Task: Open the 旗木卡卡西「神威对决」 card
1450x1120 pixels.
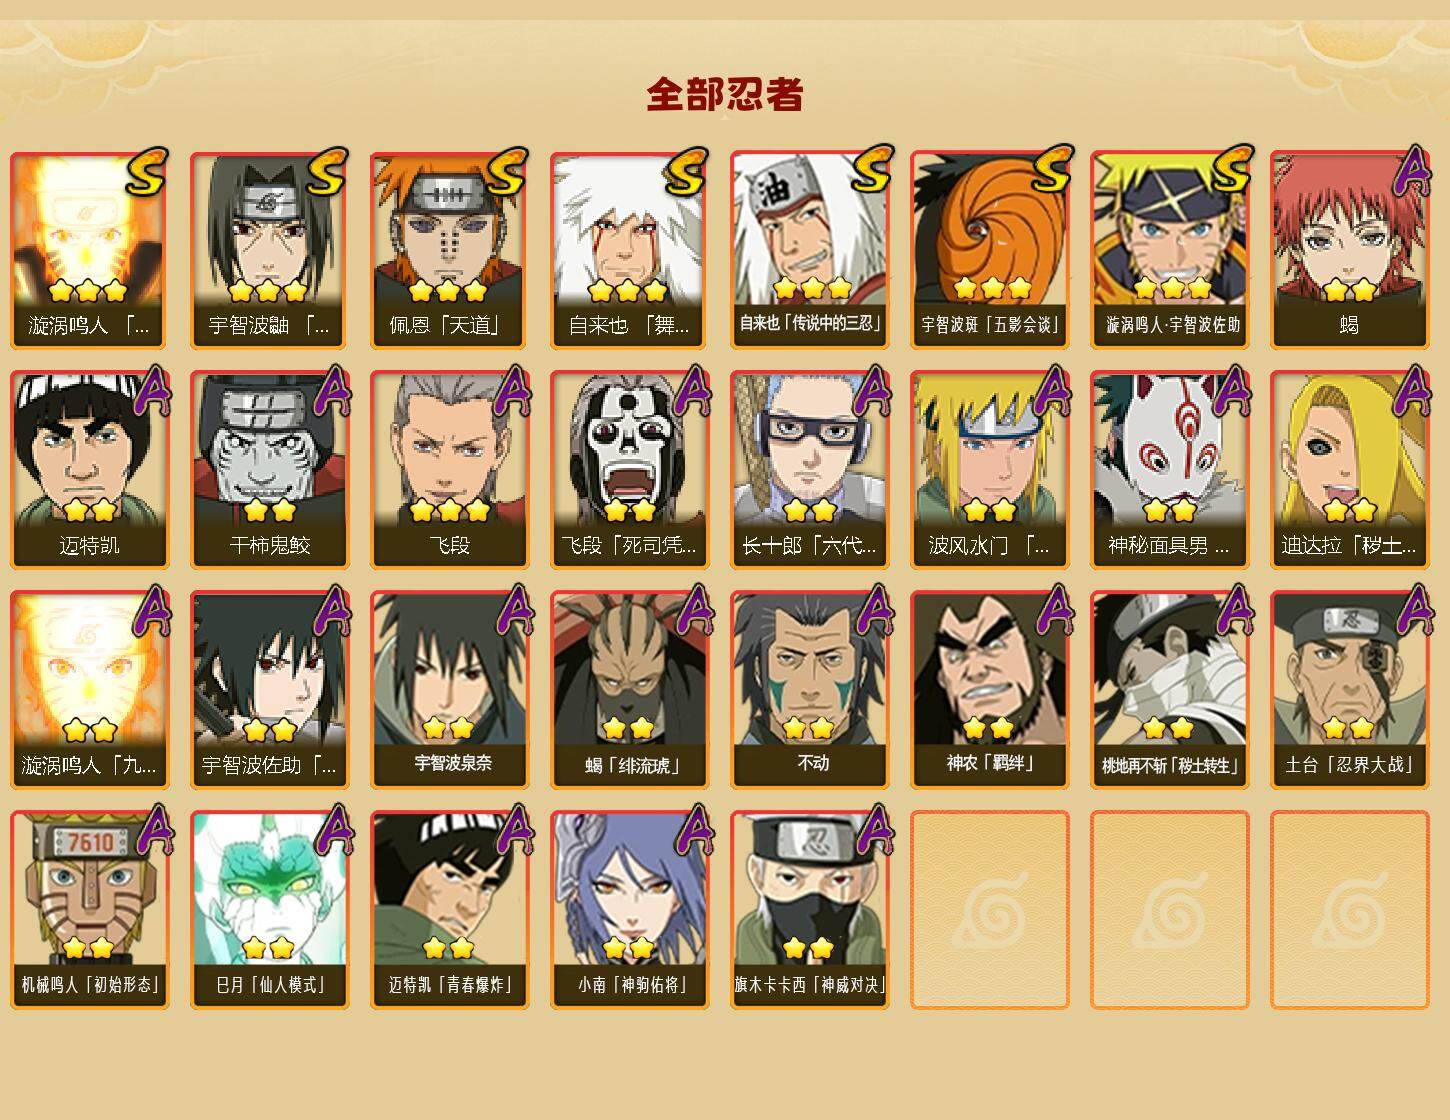Action: click(809, 910)
